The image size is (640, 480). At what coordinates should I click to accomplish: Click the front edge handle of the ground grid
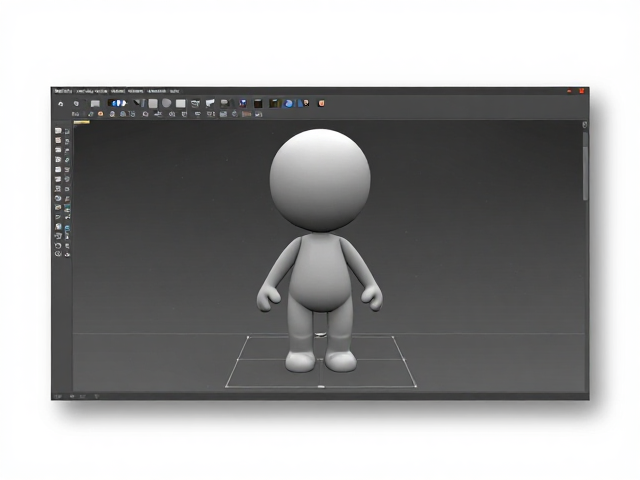pos(321,387)
